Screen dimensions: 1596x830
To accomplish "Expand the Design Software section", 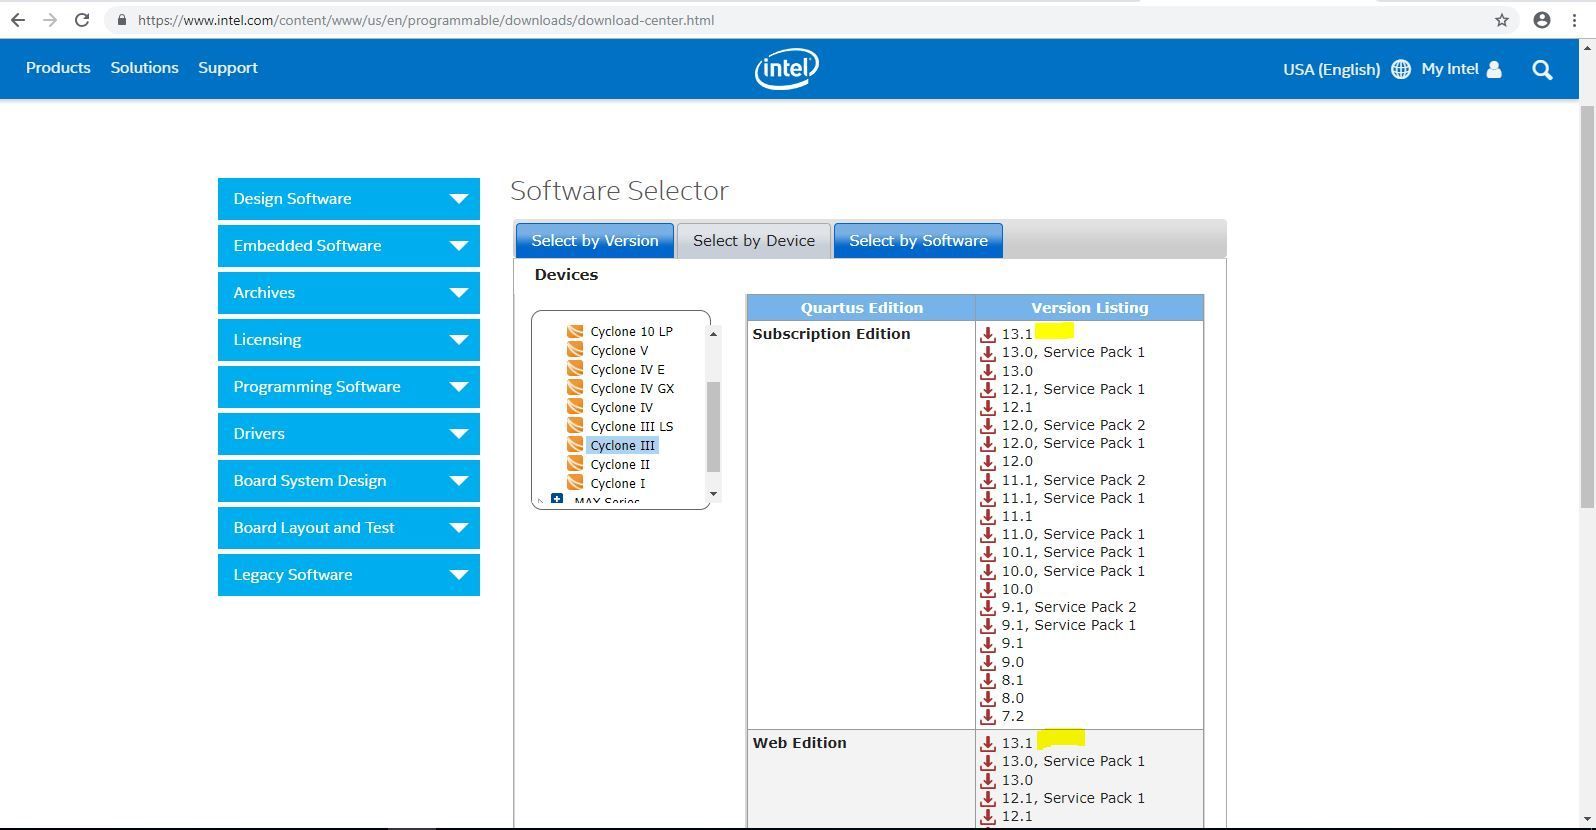I will [348, 199].
